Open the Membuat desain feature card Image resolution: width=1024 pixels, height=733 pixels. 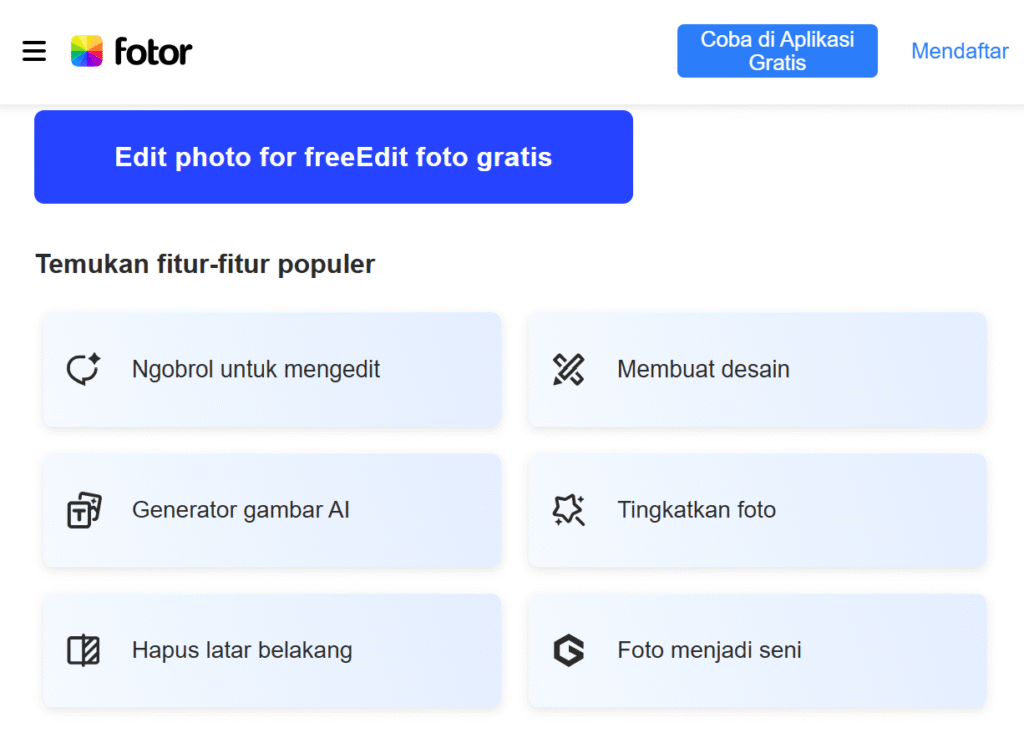point(755,369)
